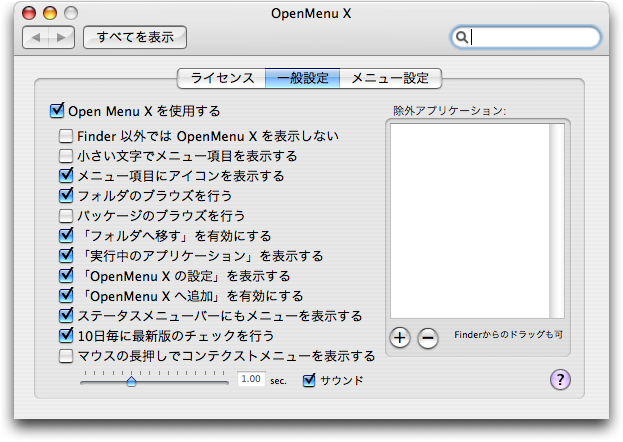Uncheck ステータスメニューバーにもメニューを表示する

66,315
